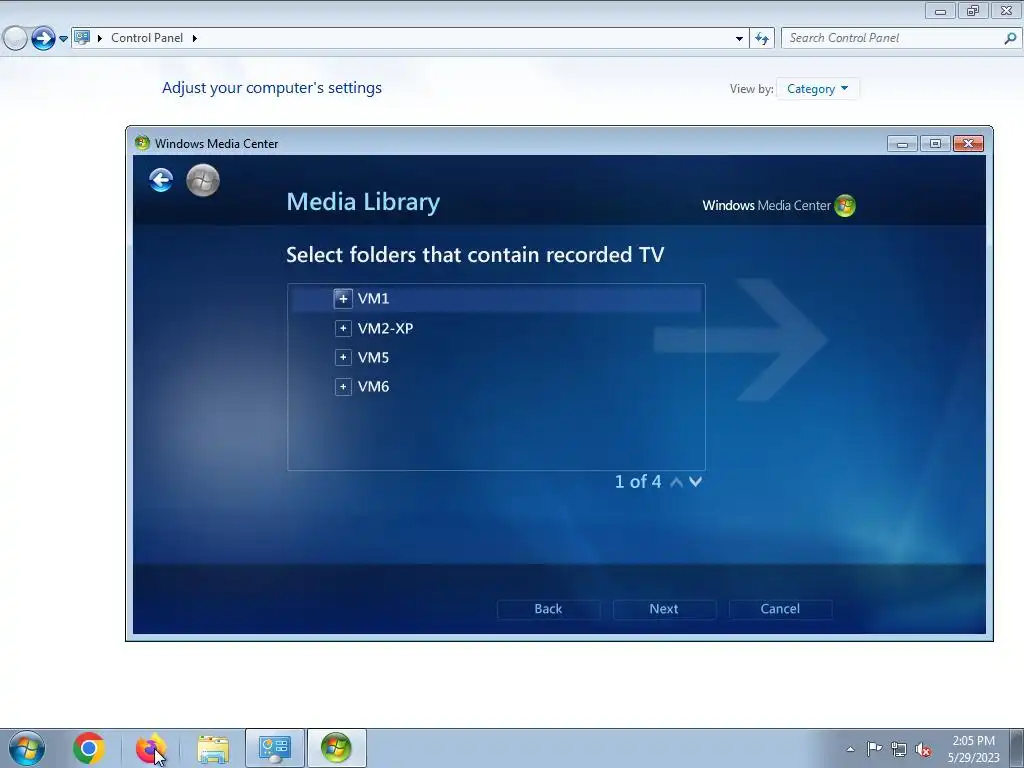Click the Media Center start orb button
Screen dimensions: 1024x768
click(x=203, y=180)
